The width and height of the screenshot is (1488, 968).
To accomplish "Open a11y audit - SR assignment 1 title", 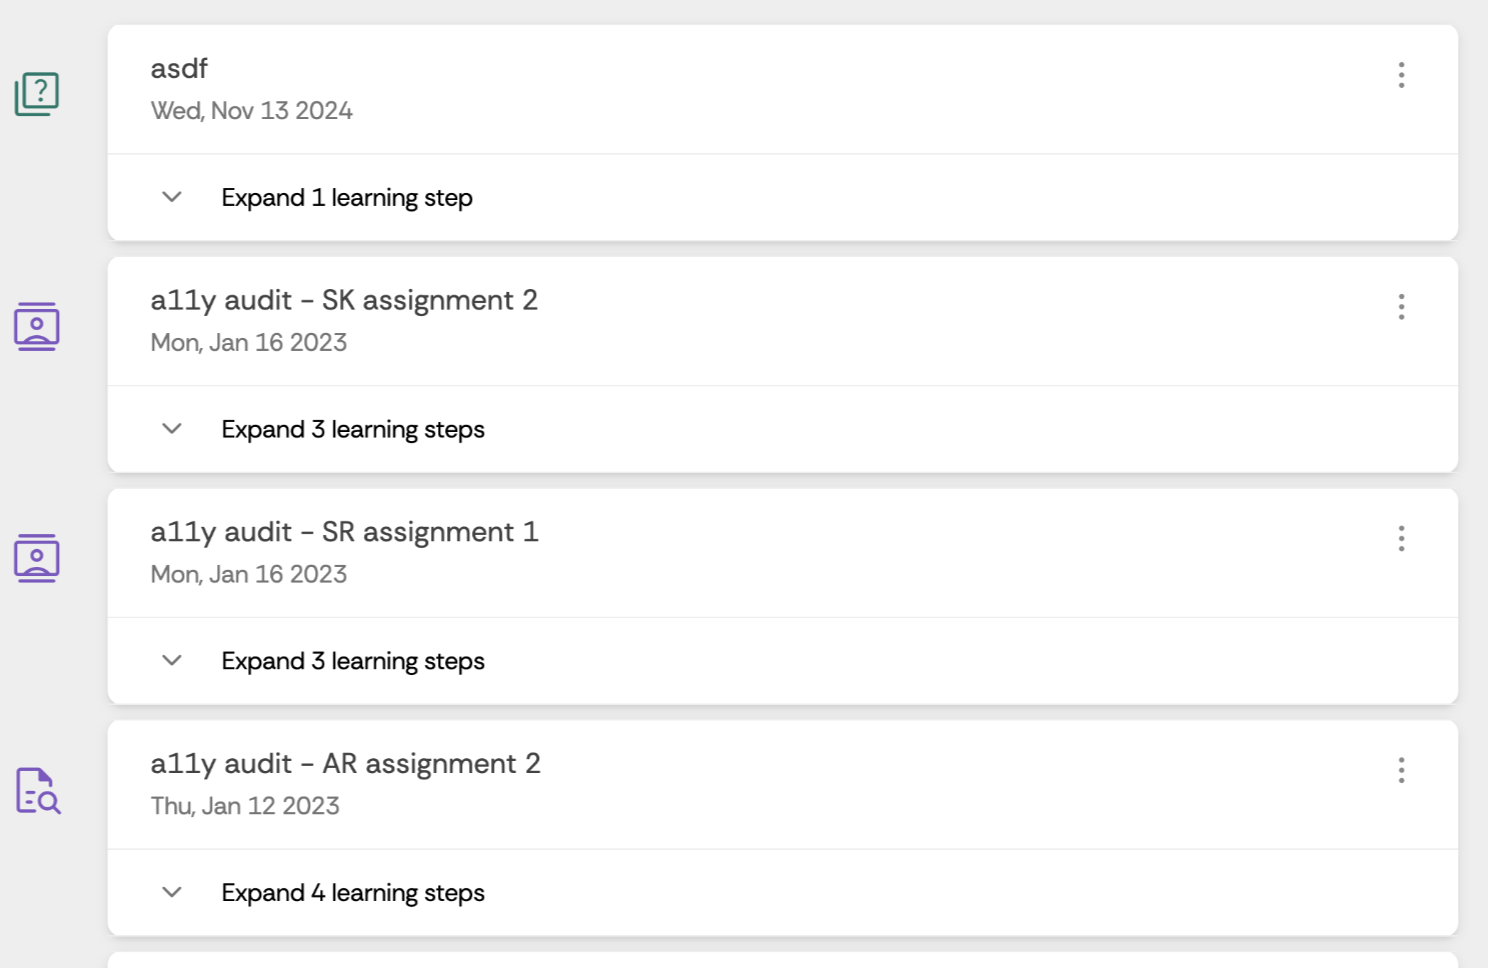I will point(344,532).
